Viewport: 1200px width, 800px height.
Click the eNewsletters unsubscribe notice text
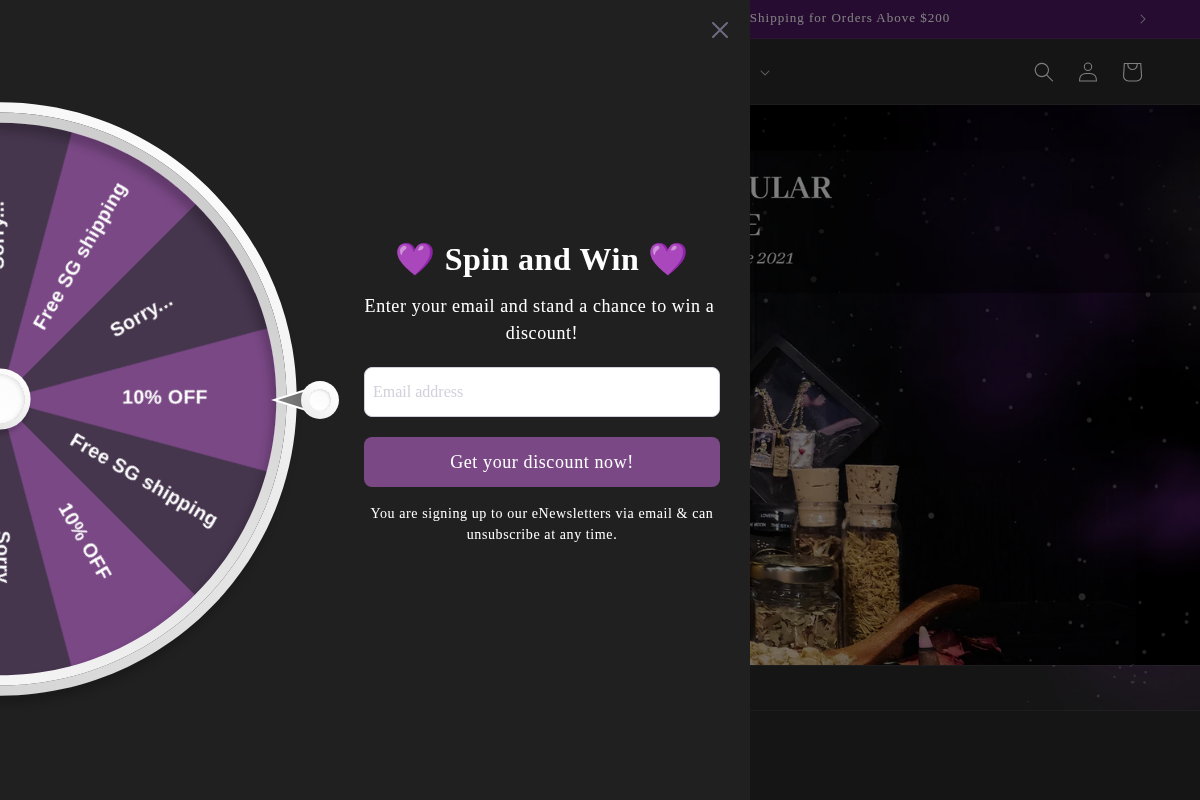[x=542, y=524]
